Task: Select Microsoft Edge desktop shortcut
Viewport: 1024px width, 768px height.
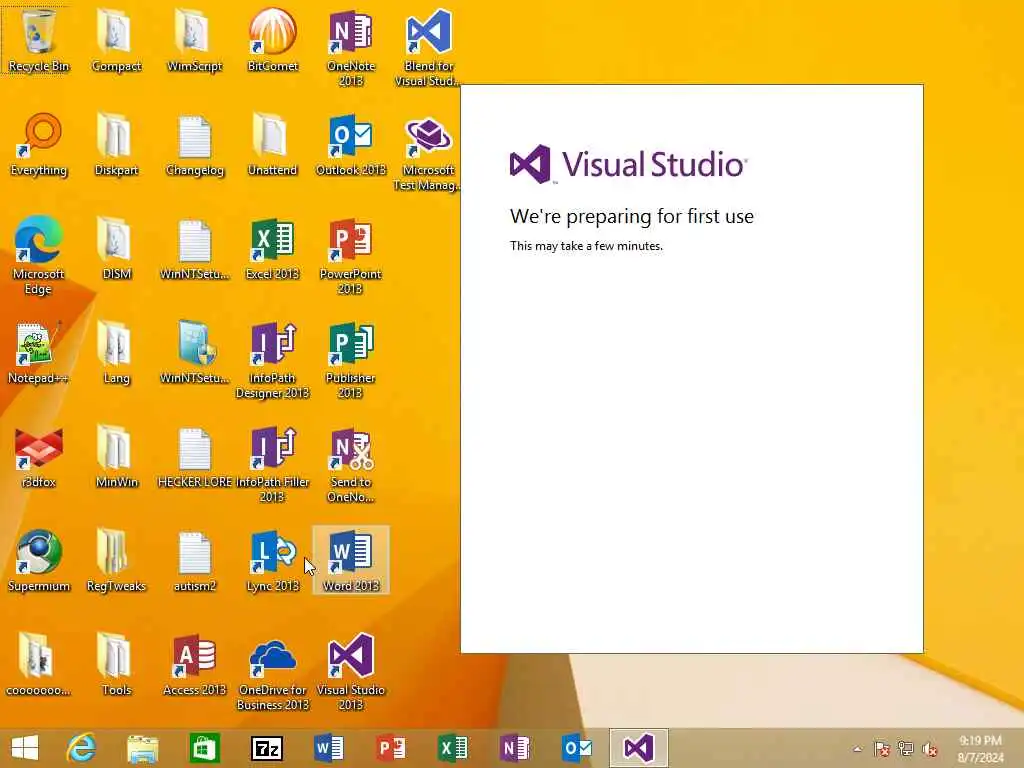Action: [x=39, y=255]
